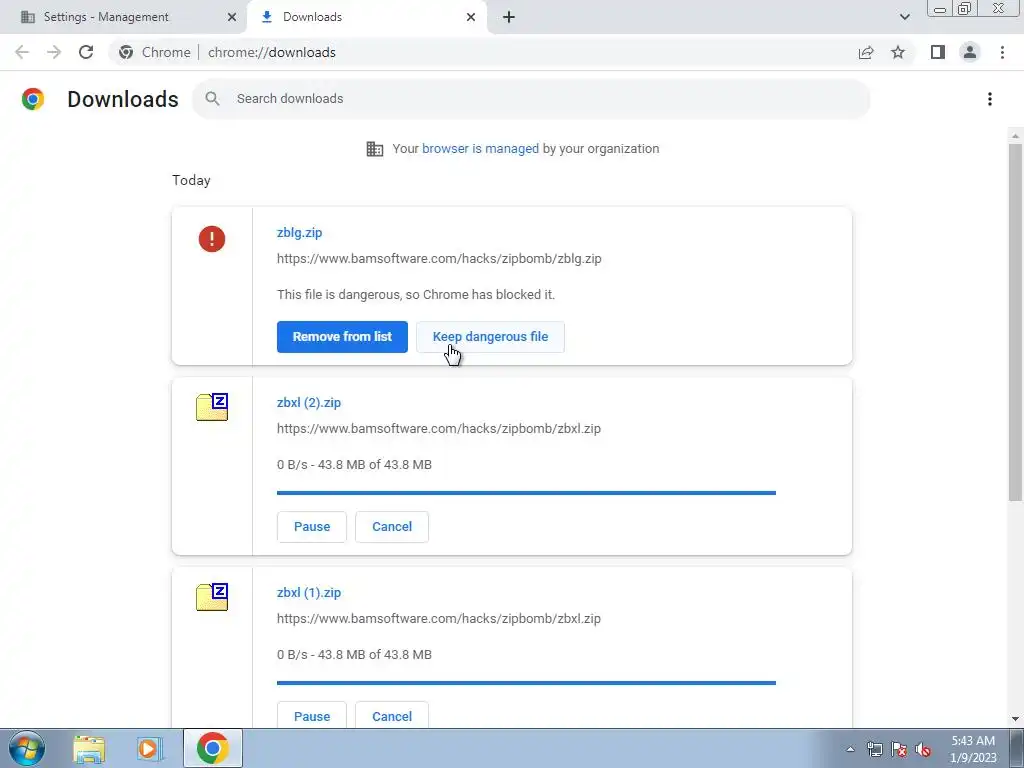Click the zblg.zip source URL

point(440,259)
